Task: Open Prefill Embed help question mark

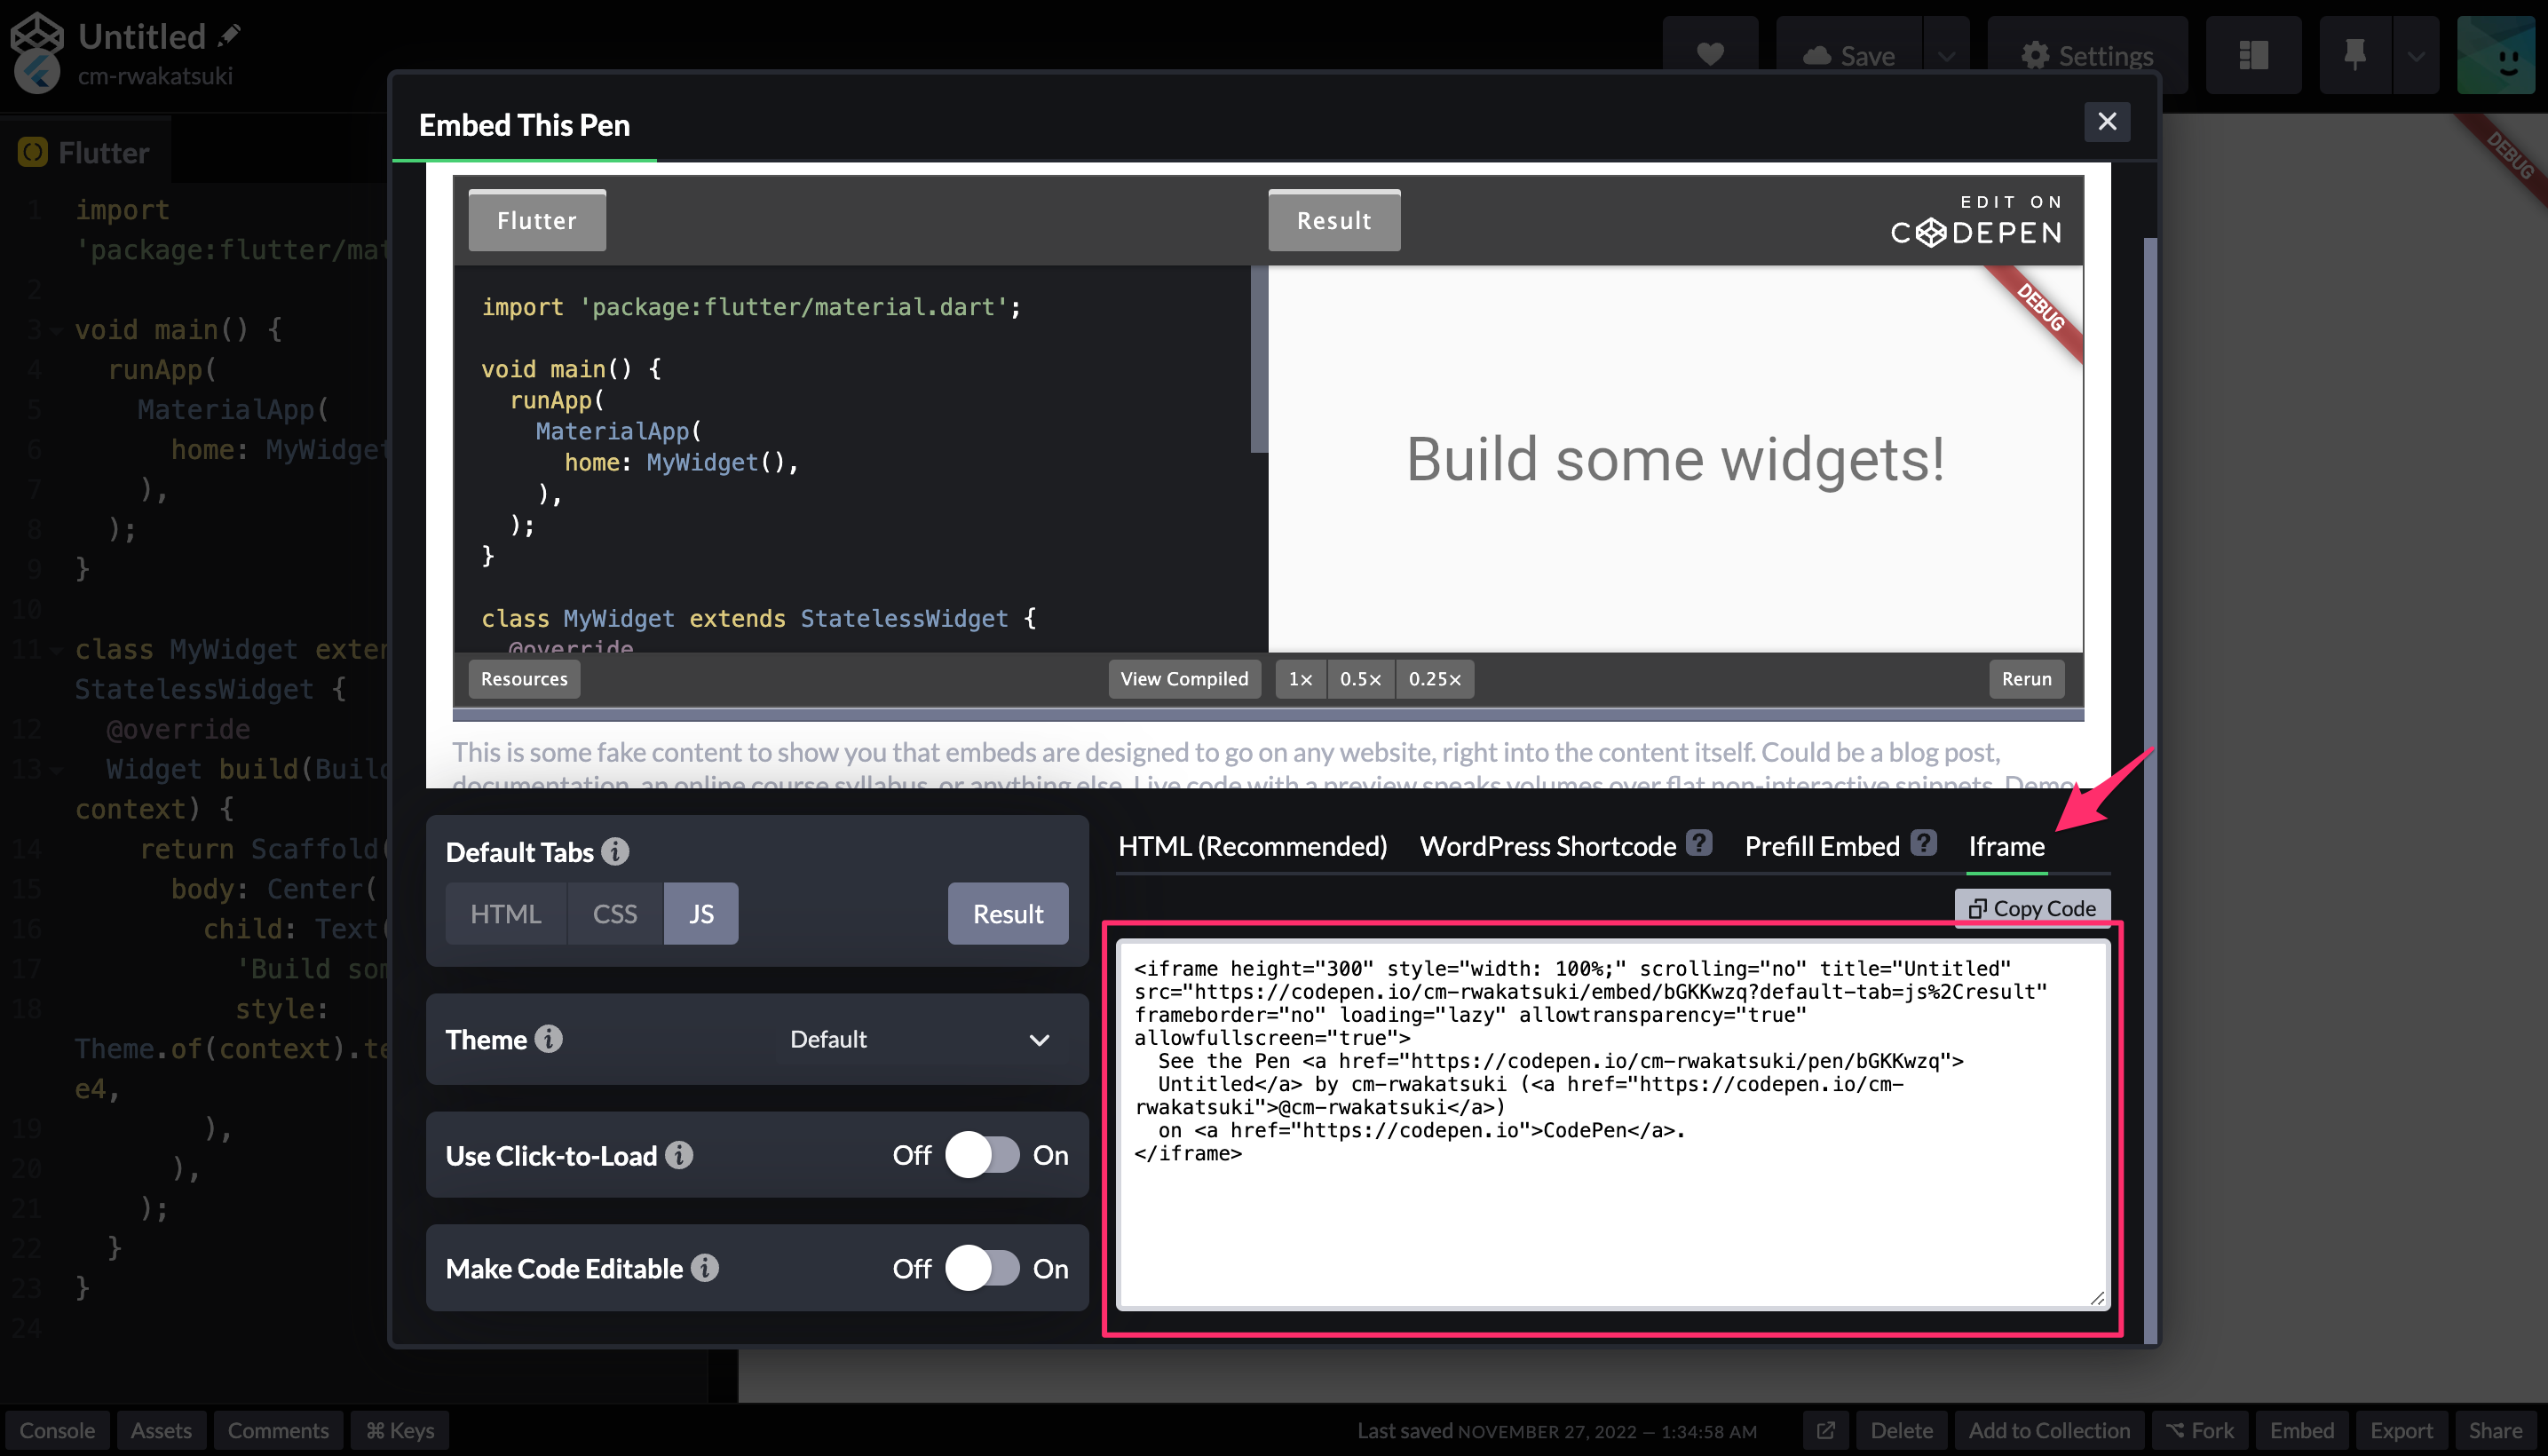Action: click(1923, 843)
